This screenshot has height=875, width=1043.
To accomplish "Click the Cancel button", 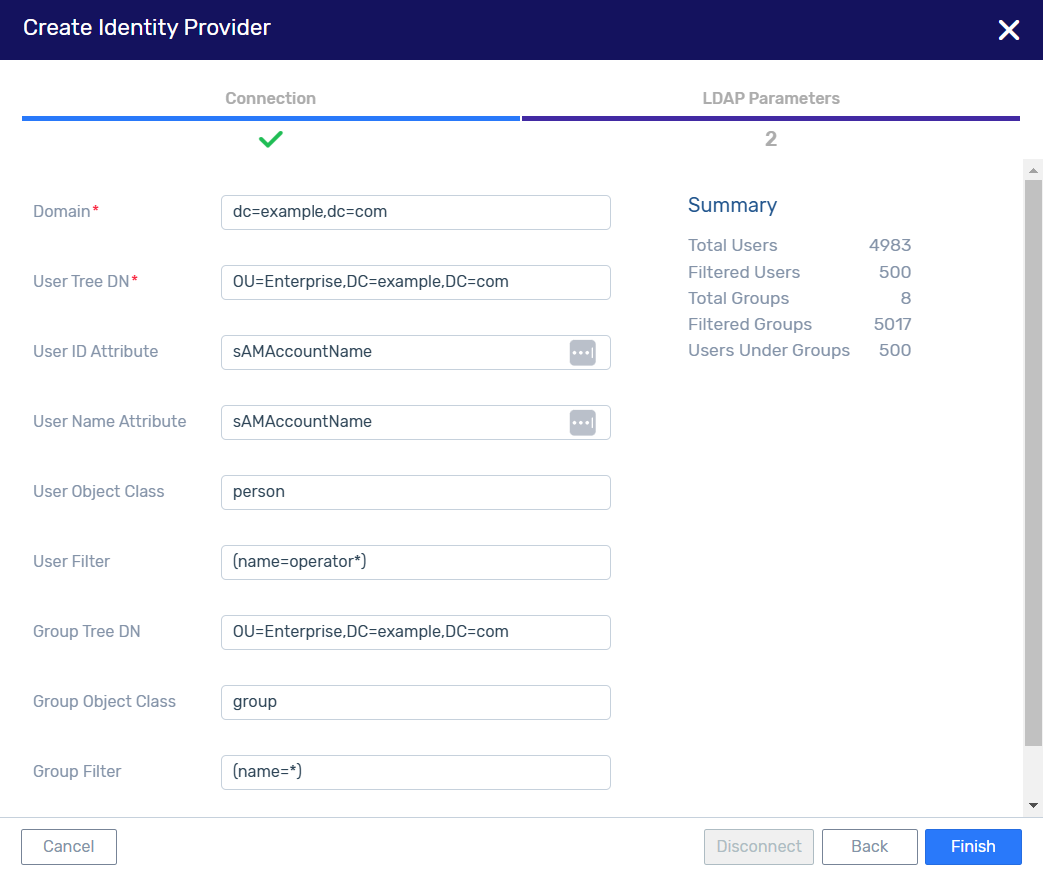I will [69, 846].
